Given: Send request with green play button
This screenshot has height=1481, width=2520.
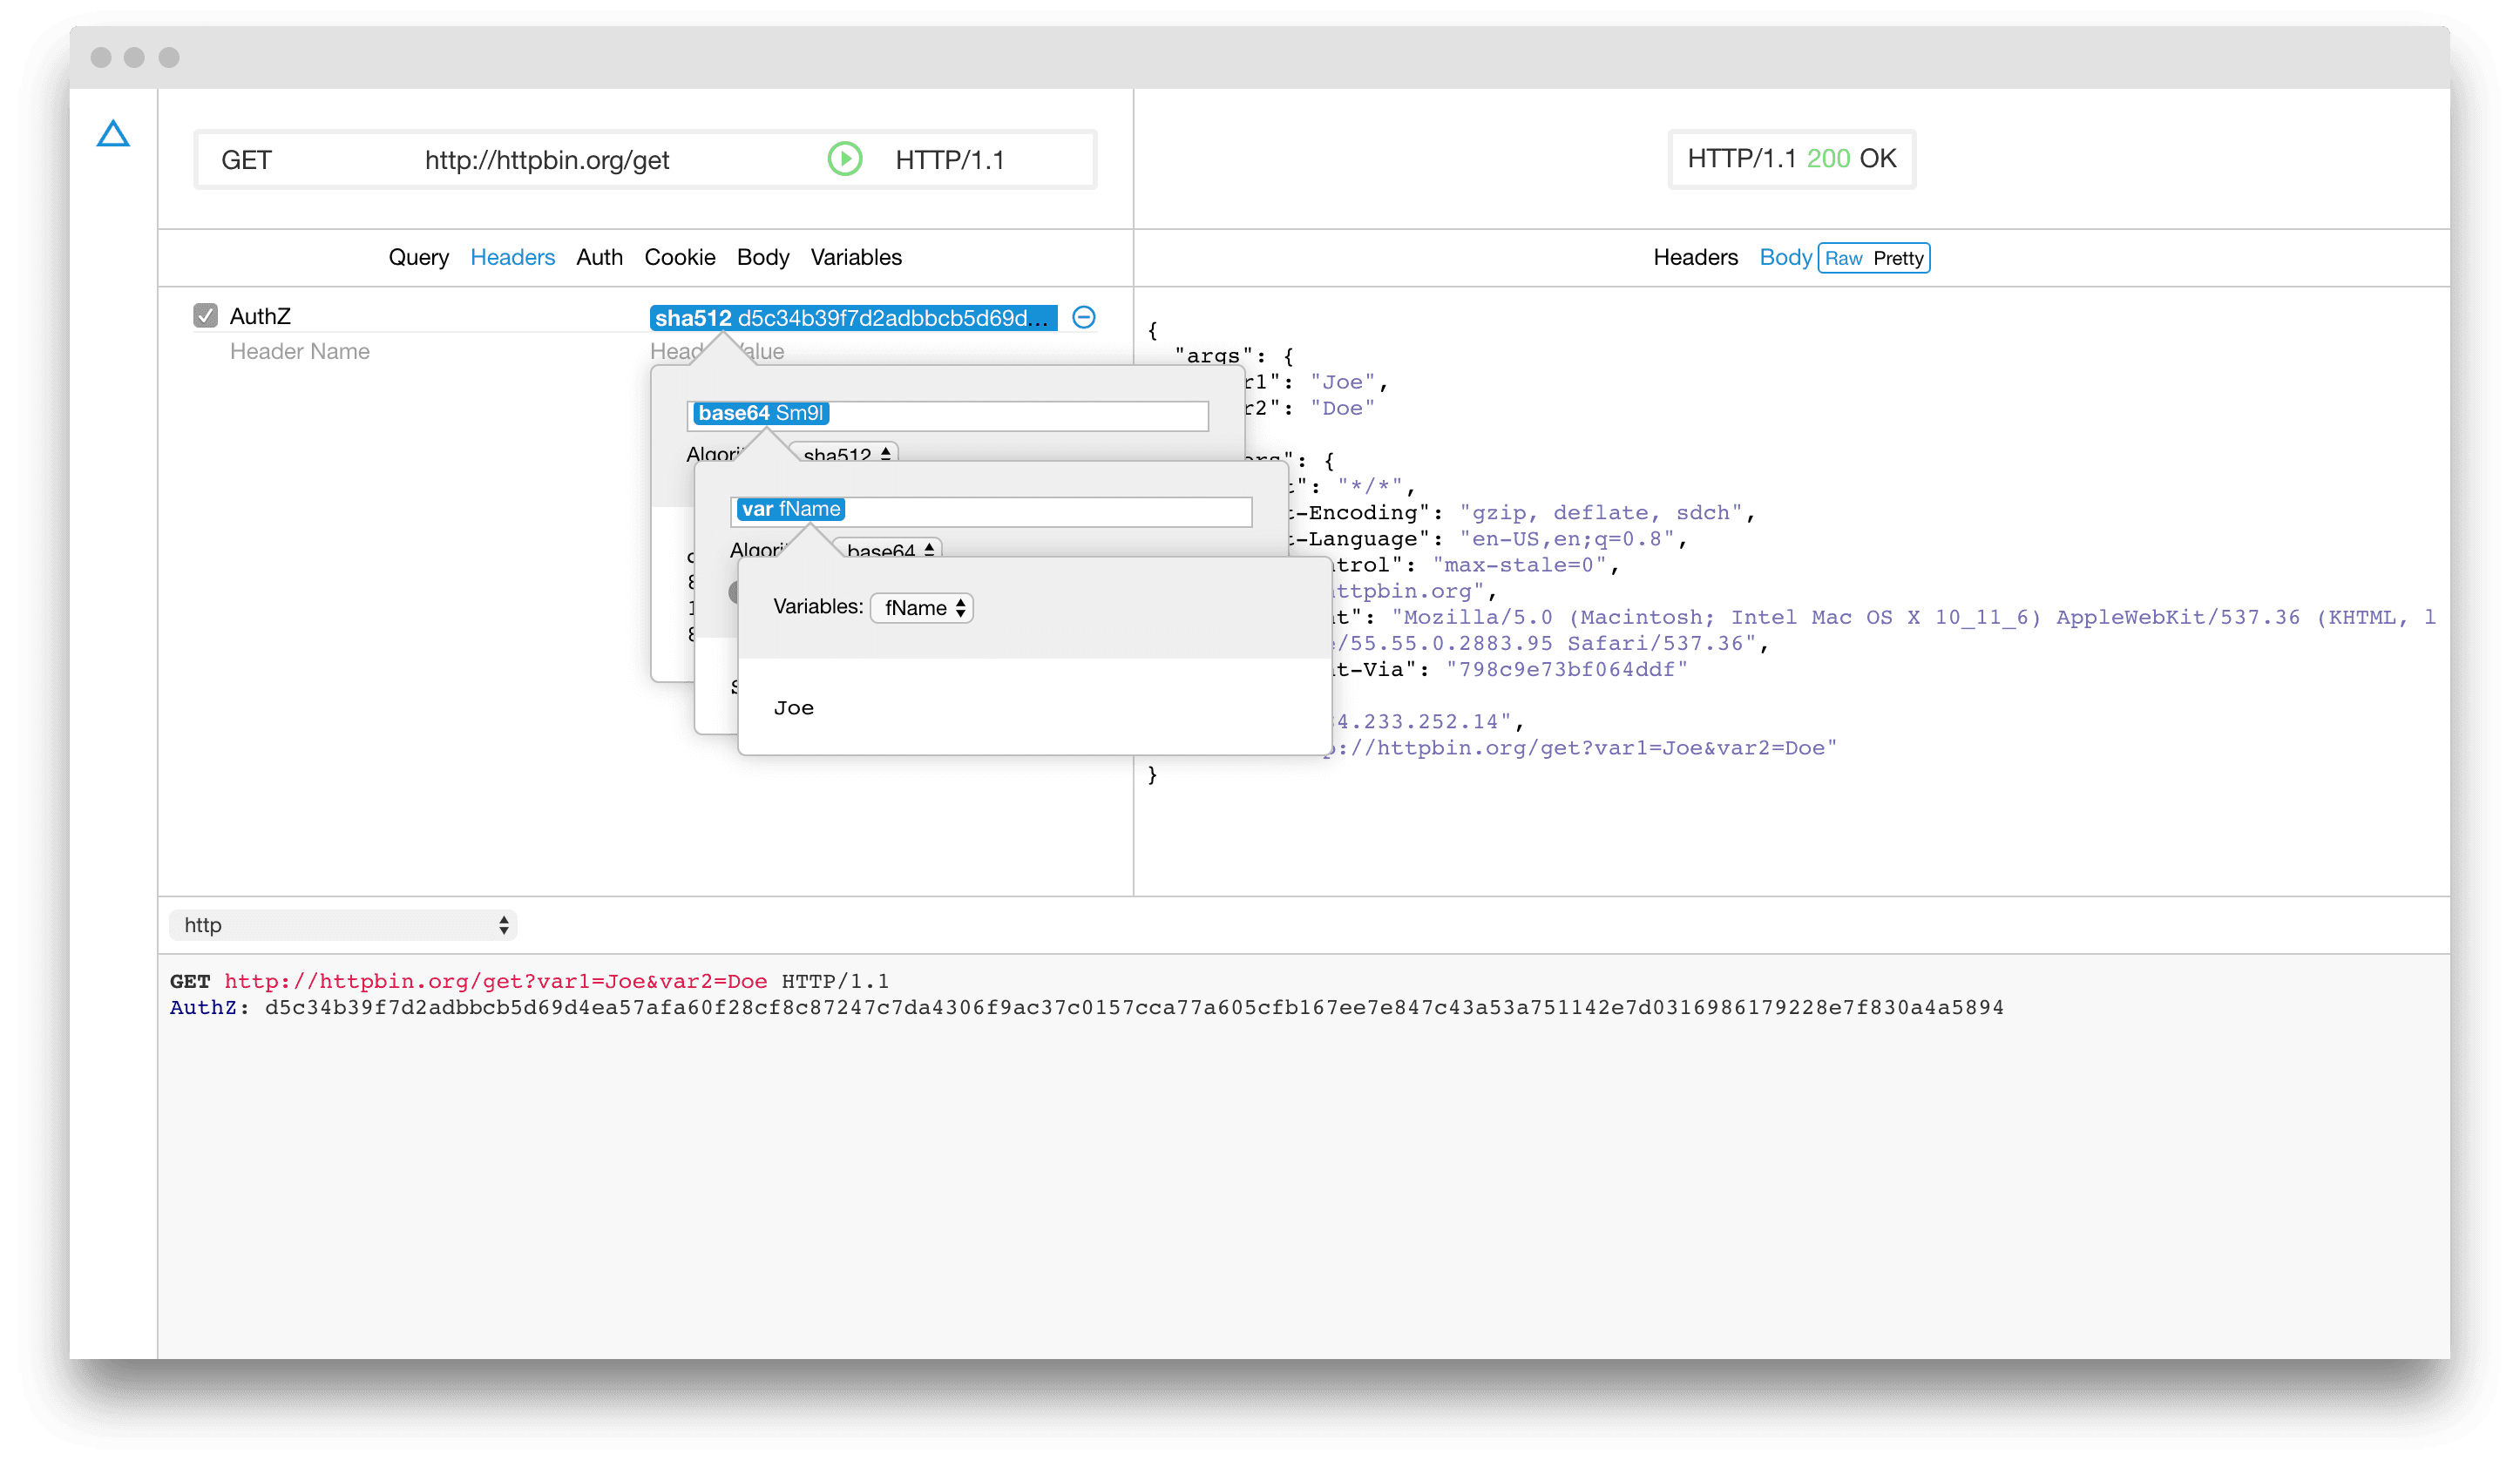Looking at the screenshot, I should (x=845, y=159).
